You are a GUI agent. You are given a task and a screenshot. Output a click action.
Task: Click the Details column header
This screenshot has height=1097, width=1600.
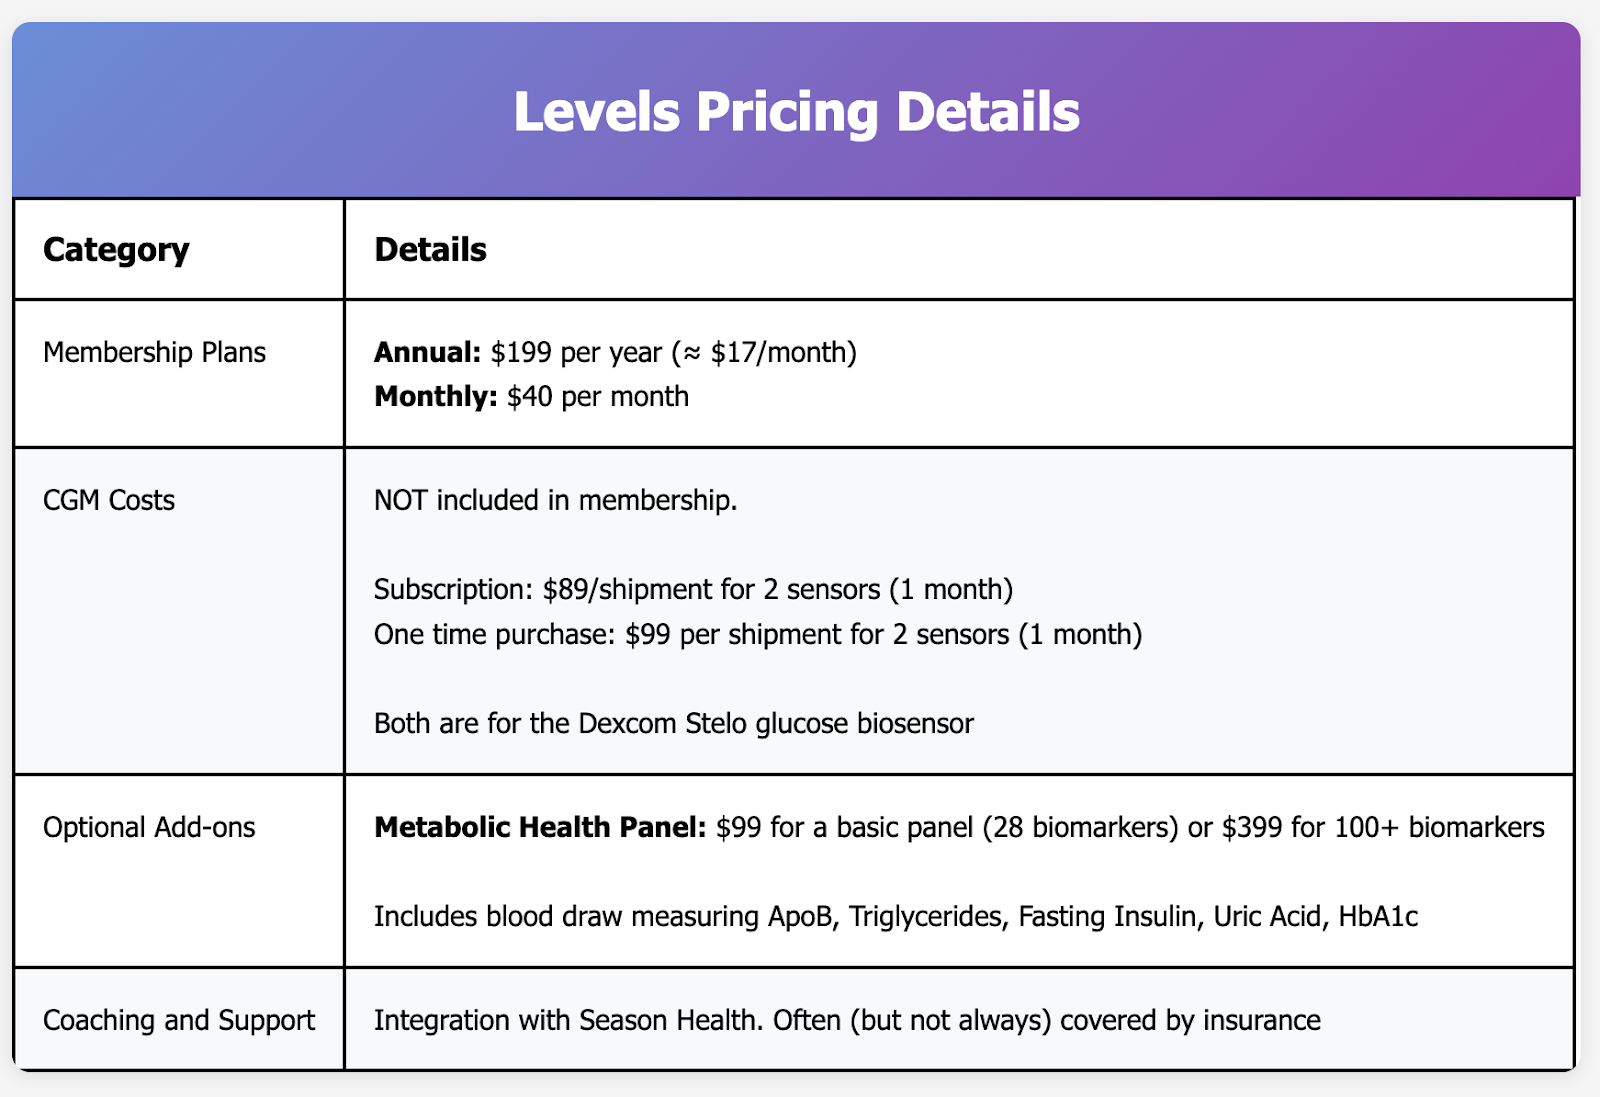pyautogui.click(x=430, y=249)
